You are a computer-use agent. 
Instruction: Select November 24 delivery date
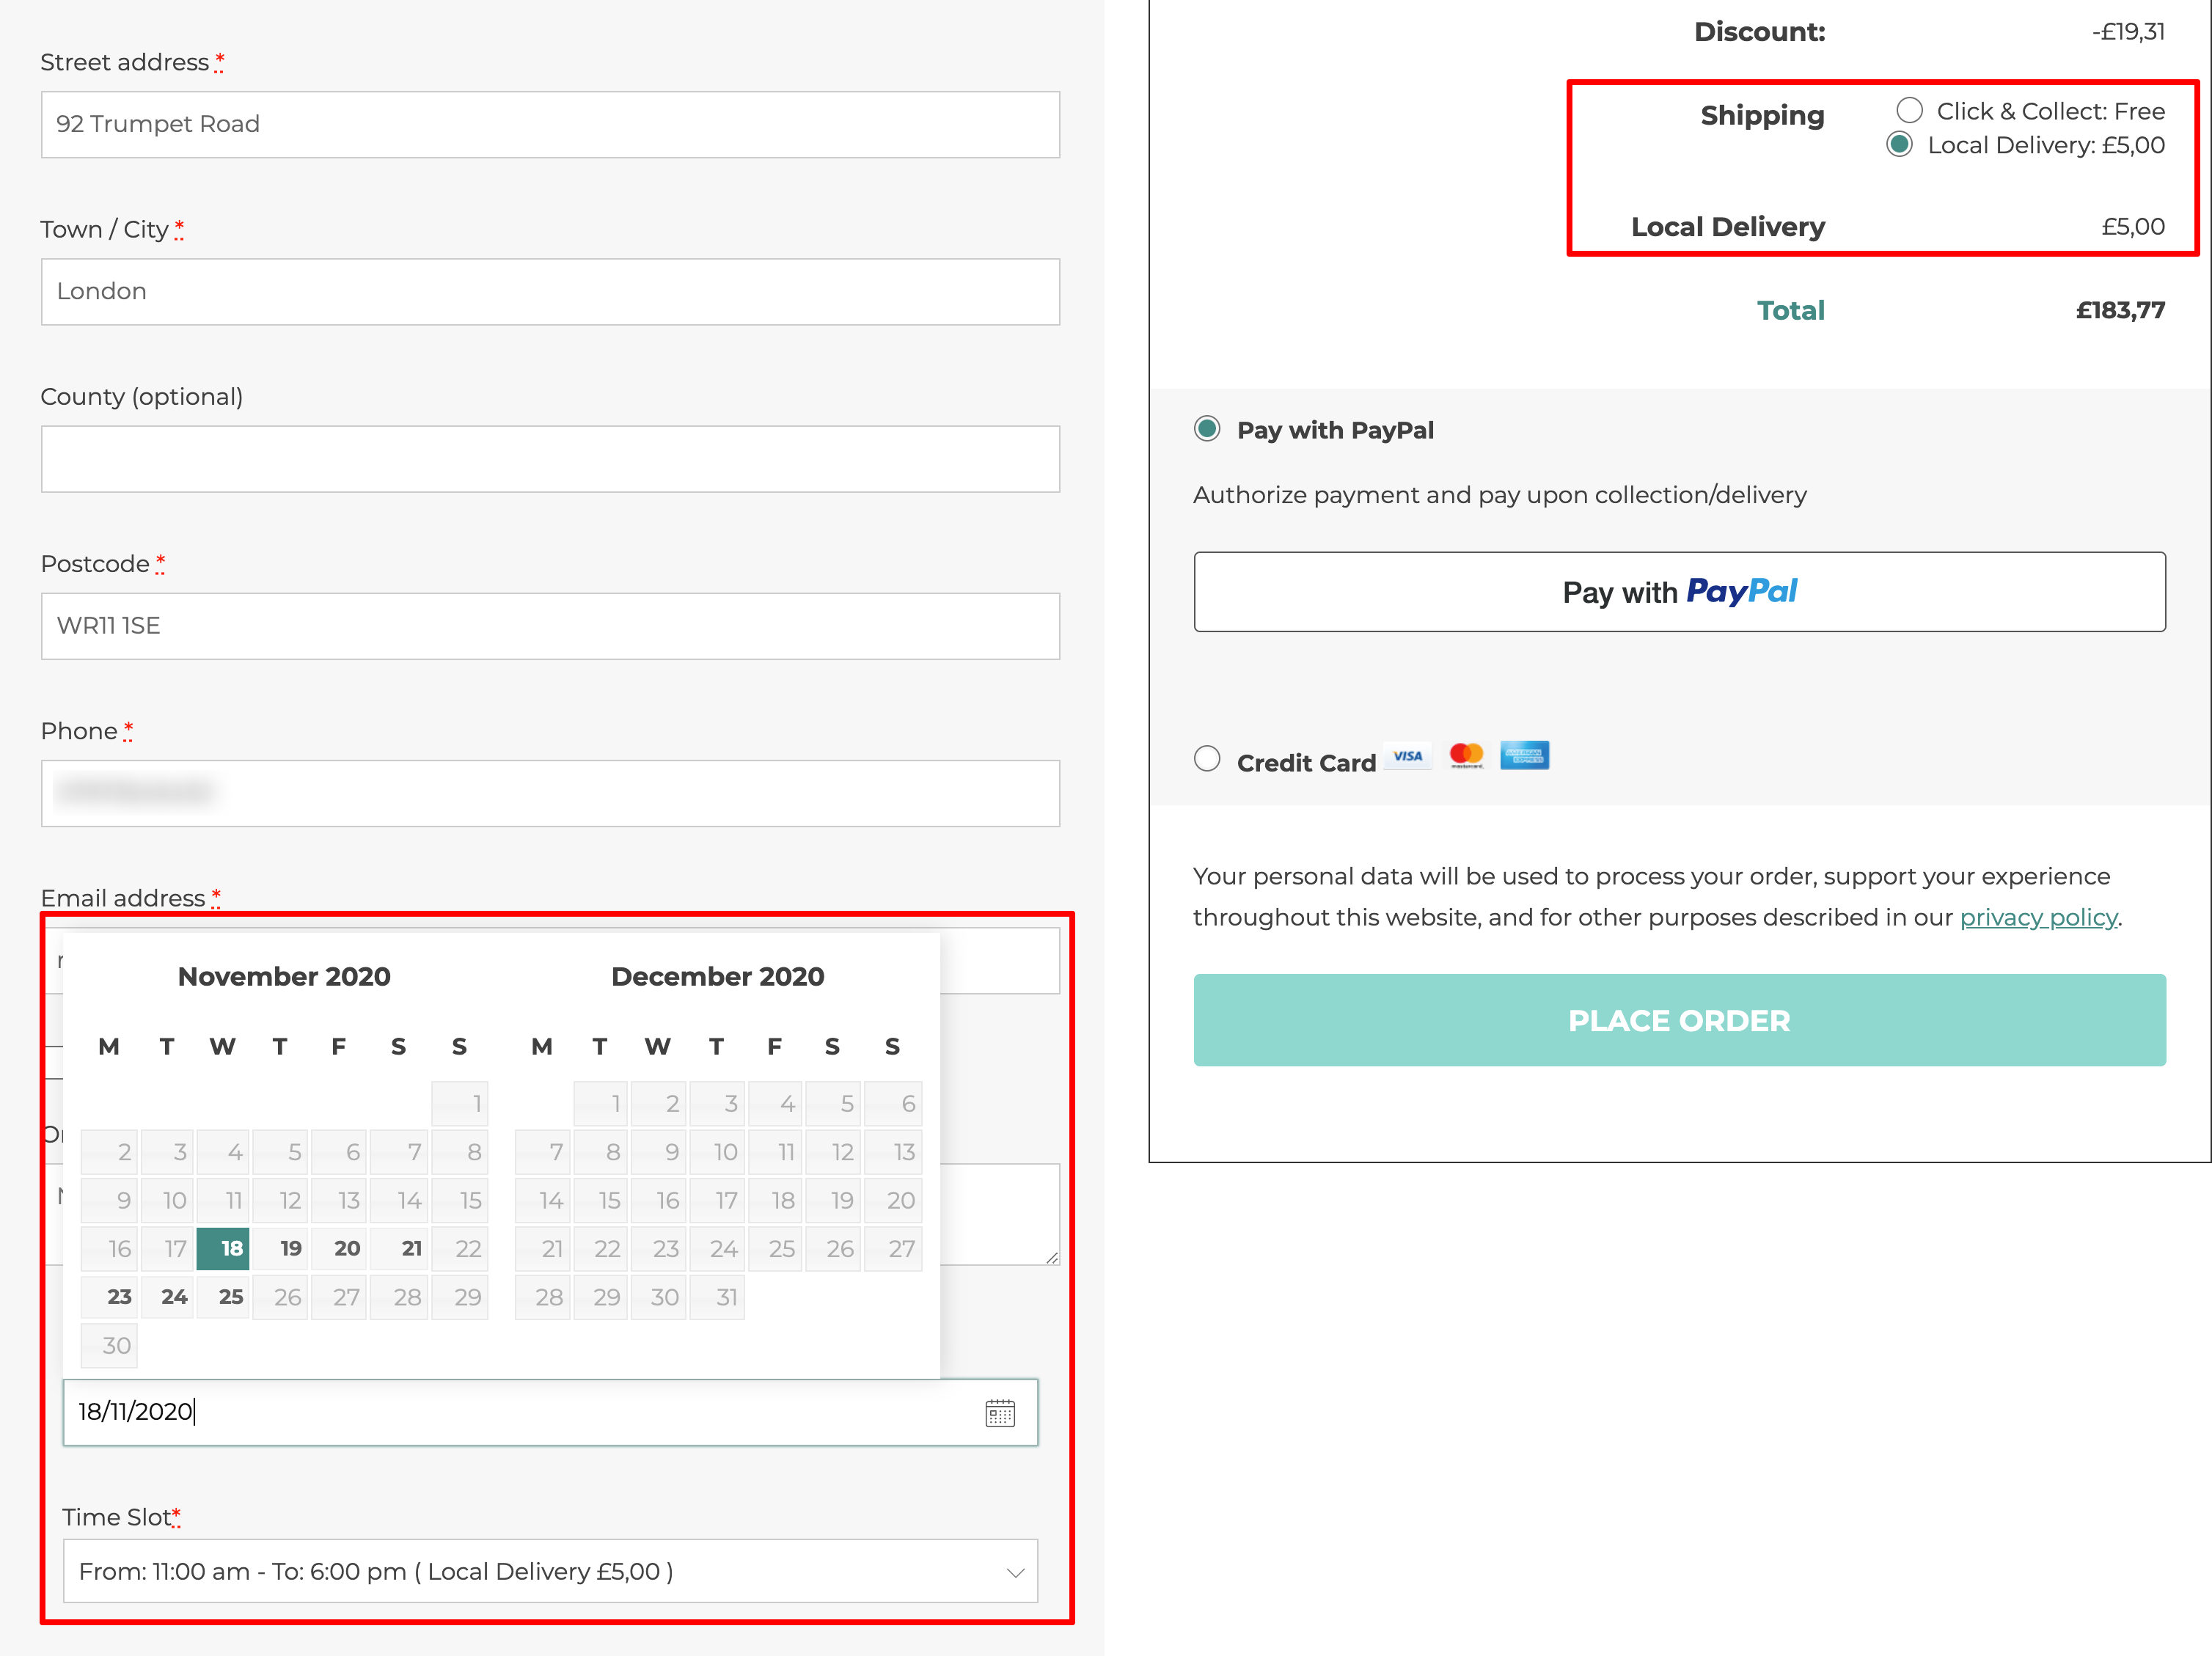coord(174,1297)
